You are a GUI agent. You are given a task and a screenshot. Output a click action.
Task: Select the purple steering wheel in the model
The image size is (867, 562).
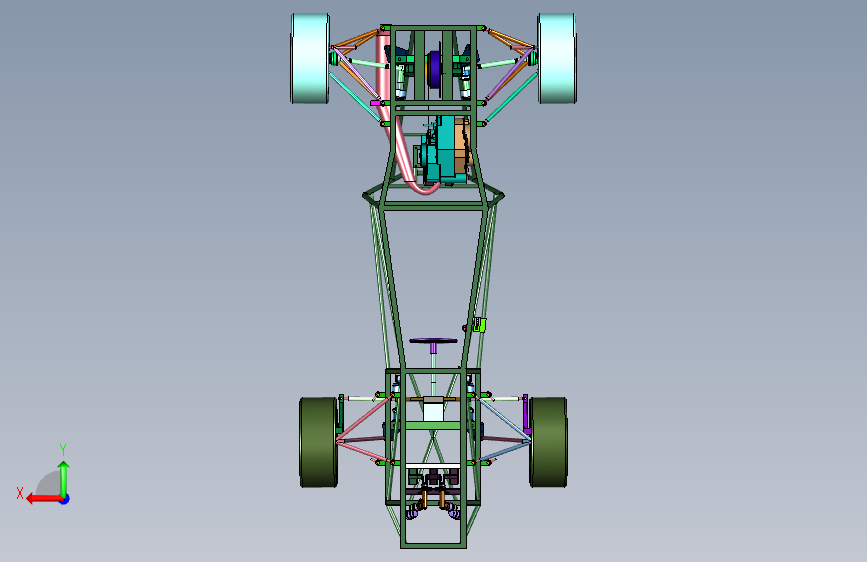tap(433, 341)
